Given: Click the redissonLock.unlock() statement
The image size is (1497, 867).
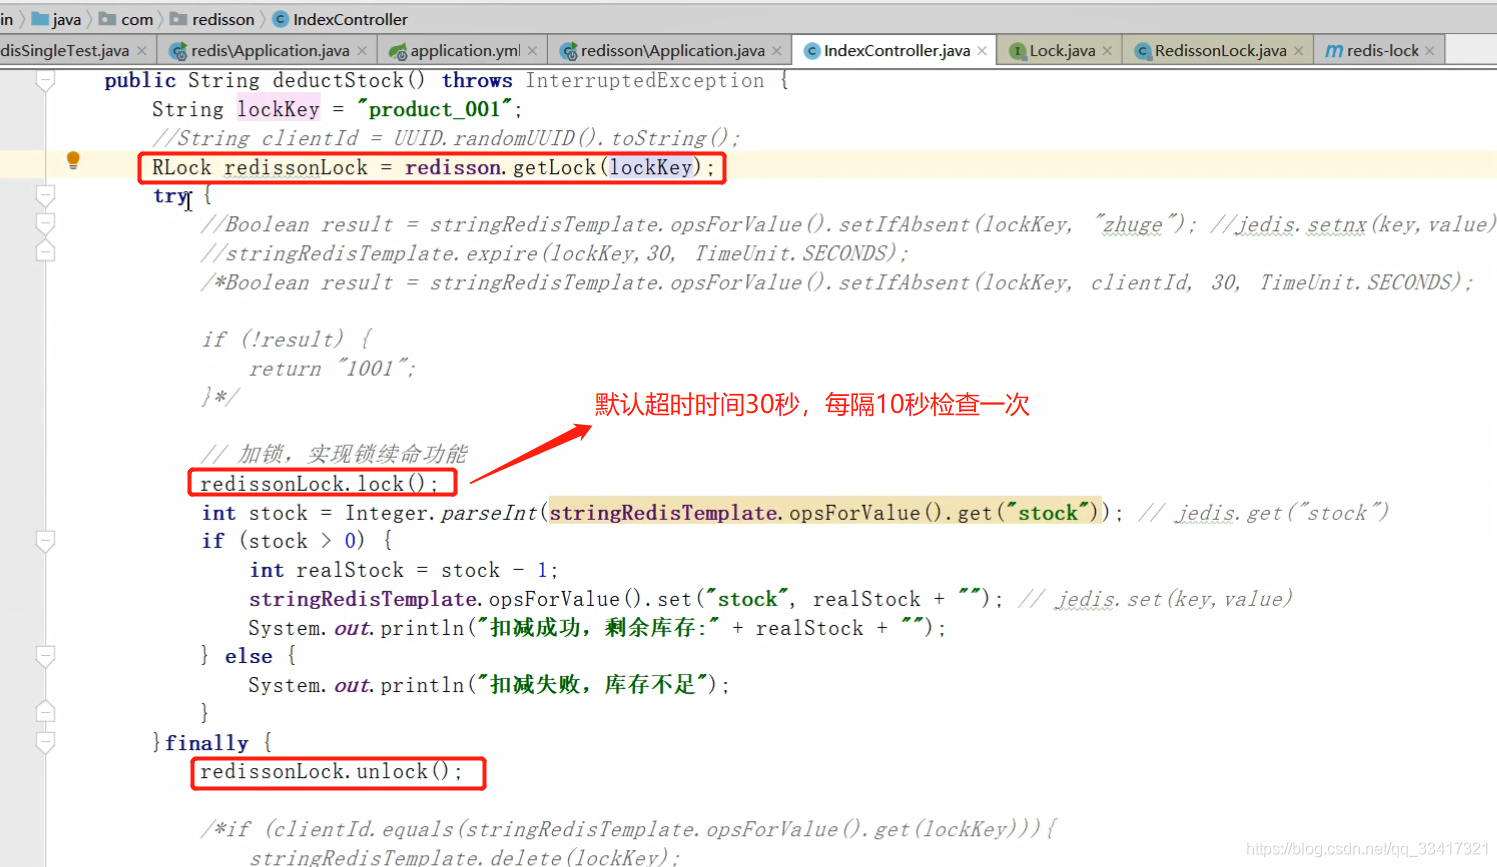Looking at the screenshot, I should tap(331, 771).
